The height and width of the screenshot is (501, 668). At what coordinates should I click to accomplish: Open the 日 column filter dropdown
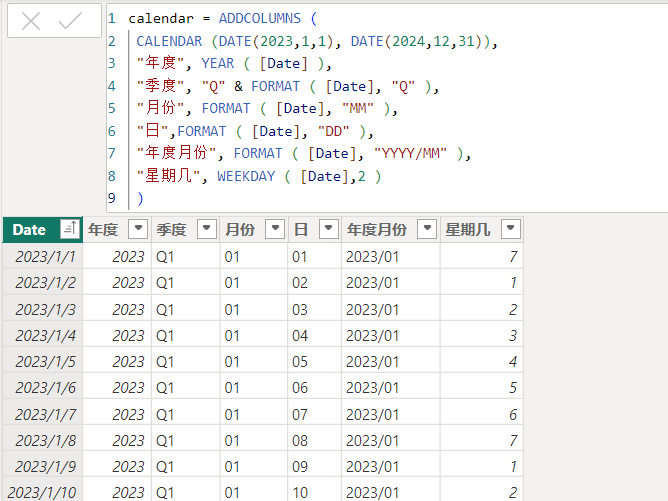point(328,229)
